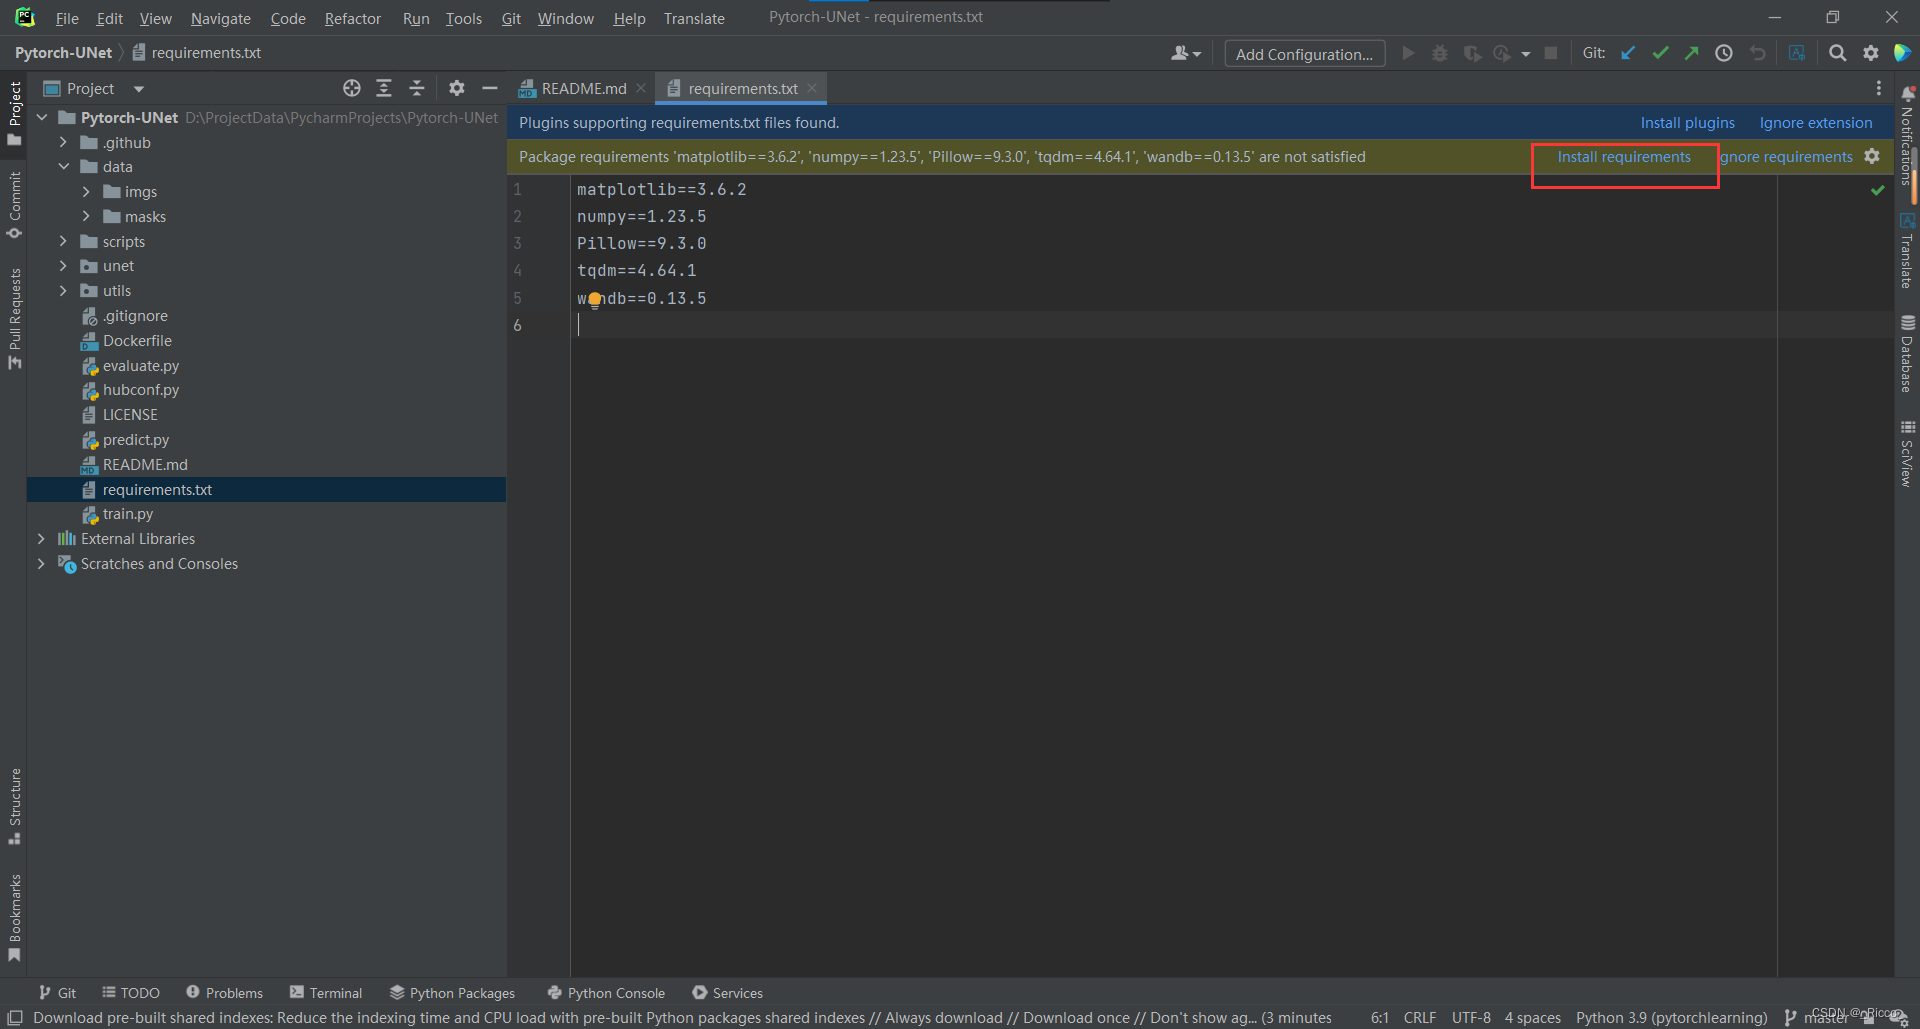1920x1029 pixels.
Task: Open the Translate right side panel
Action: 1907,250
